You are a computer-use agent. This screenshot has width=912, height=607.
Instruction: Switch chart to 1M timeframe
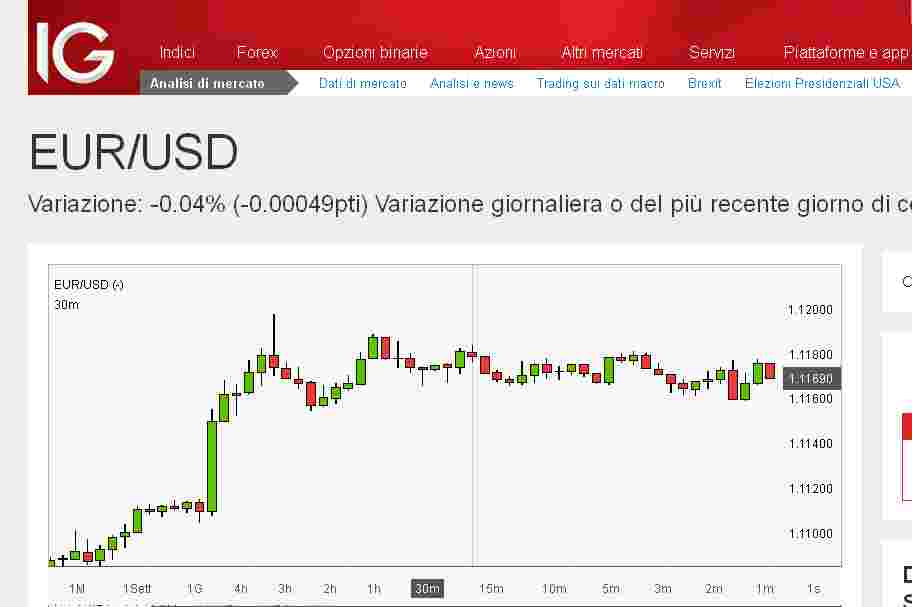click(x=77, y=588)
